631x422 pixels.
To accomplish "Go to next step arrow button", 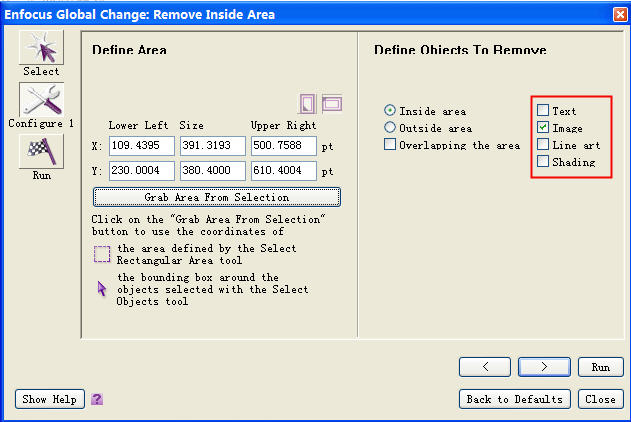I will tap(544, 367).
